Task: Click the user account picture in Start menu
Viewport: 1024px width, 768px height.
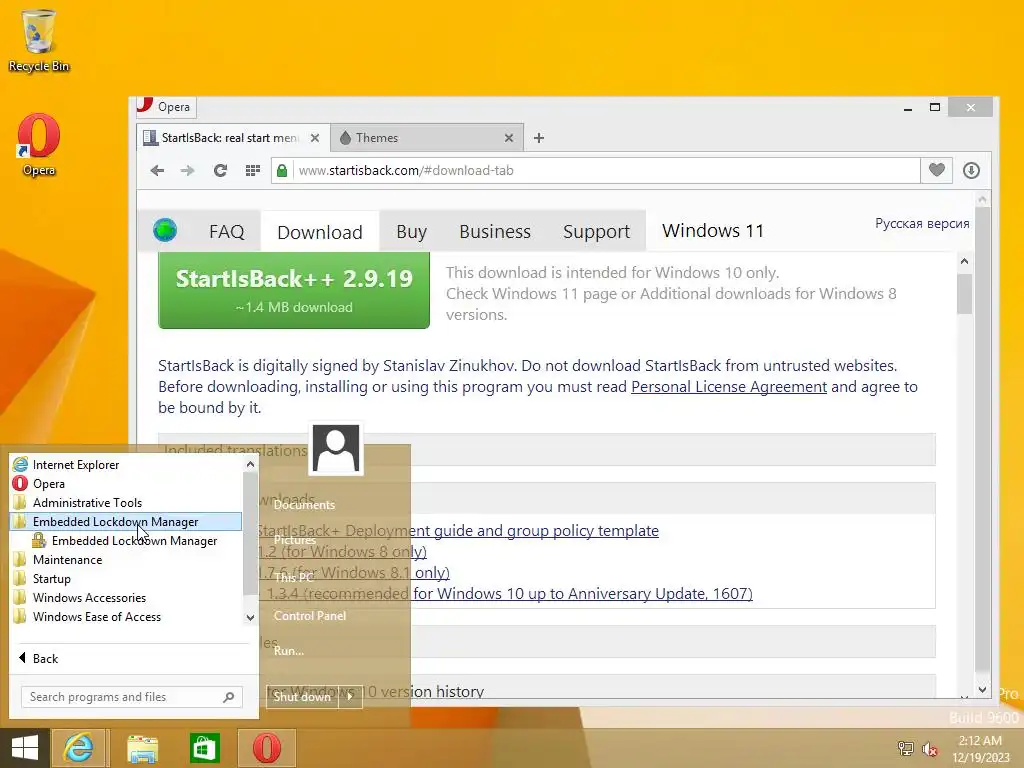Action: 336,448
